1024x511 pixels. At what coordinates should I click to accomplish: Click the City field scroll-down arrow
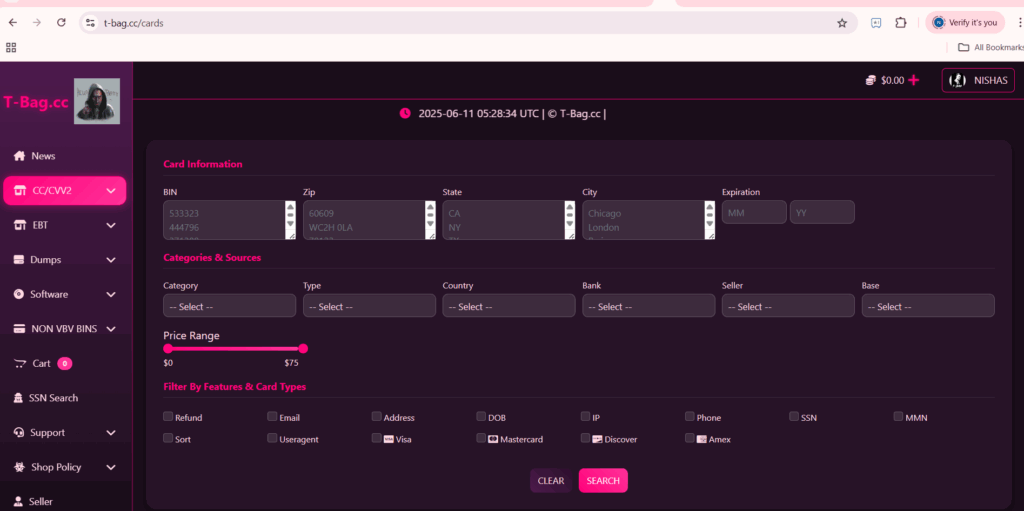pos(710,223)
